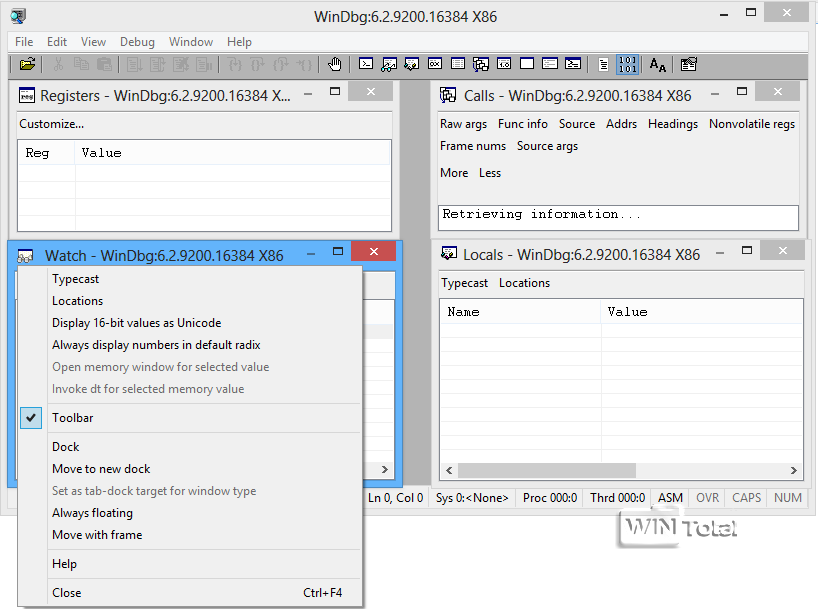Viewport: 818px width, 609px height.
Task: Click More in the Calls window
Action: [454, 173]
